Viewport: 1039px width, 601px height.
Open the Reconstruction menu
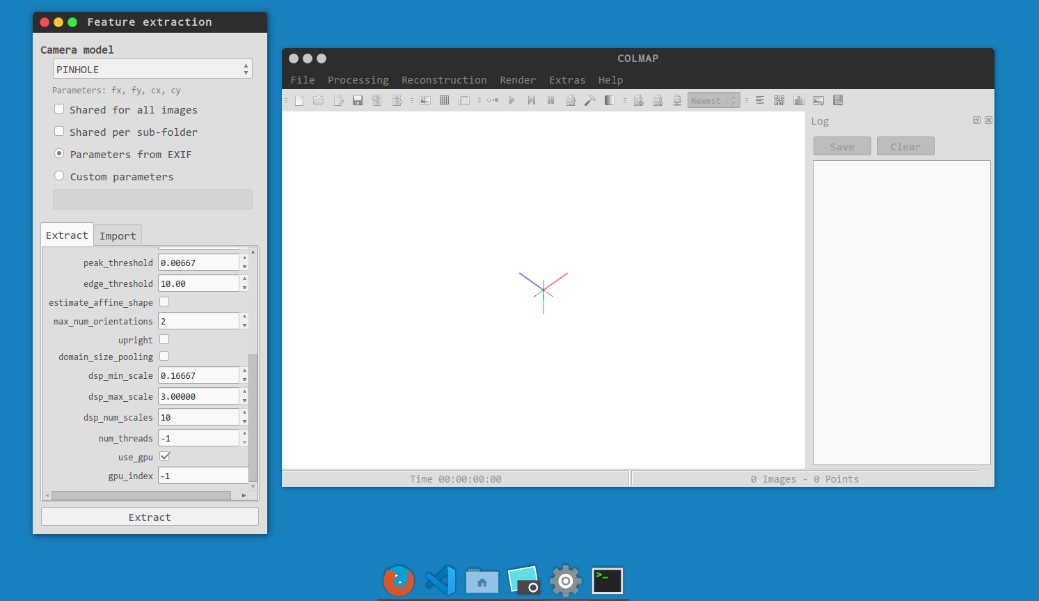(x=444, y=80)
